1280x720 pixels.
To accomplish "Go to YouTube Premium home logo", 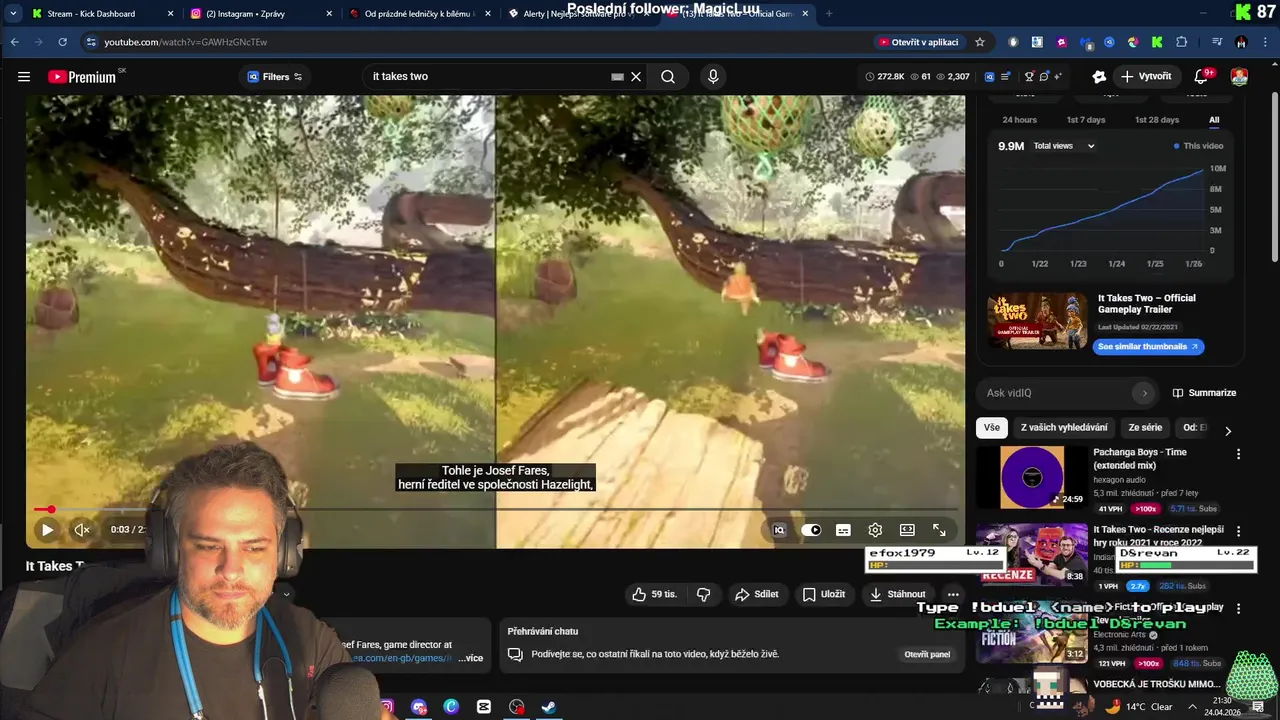I will click(x=82, y=77).
